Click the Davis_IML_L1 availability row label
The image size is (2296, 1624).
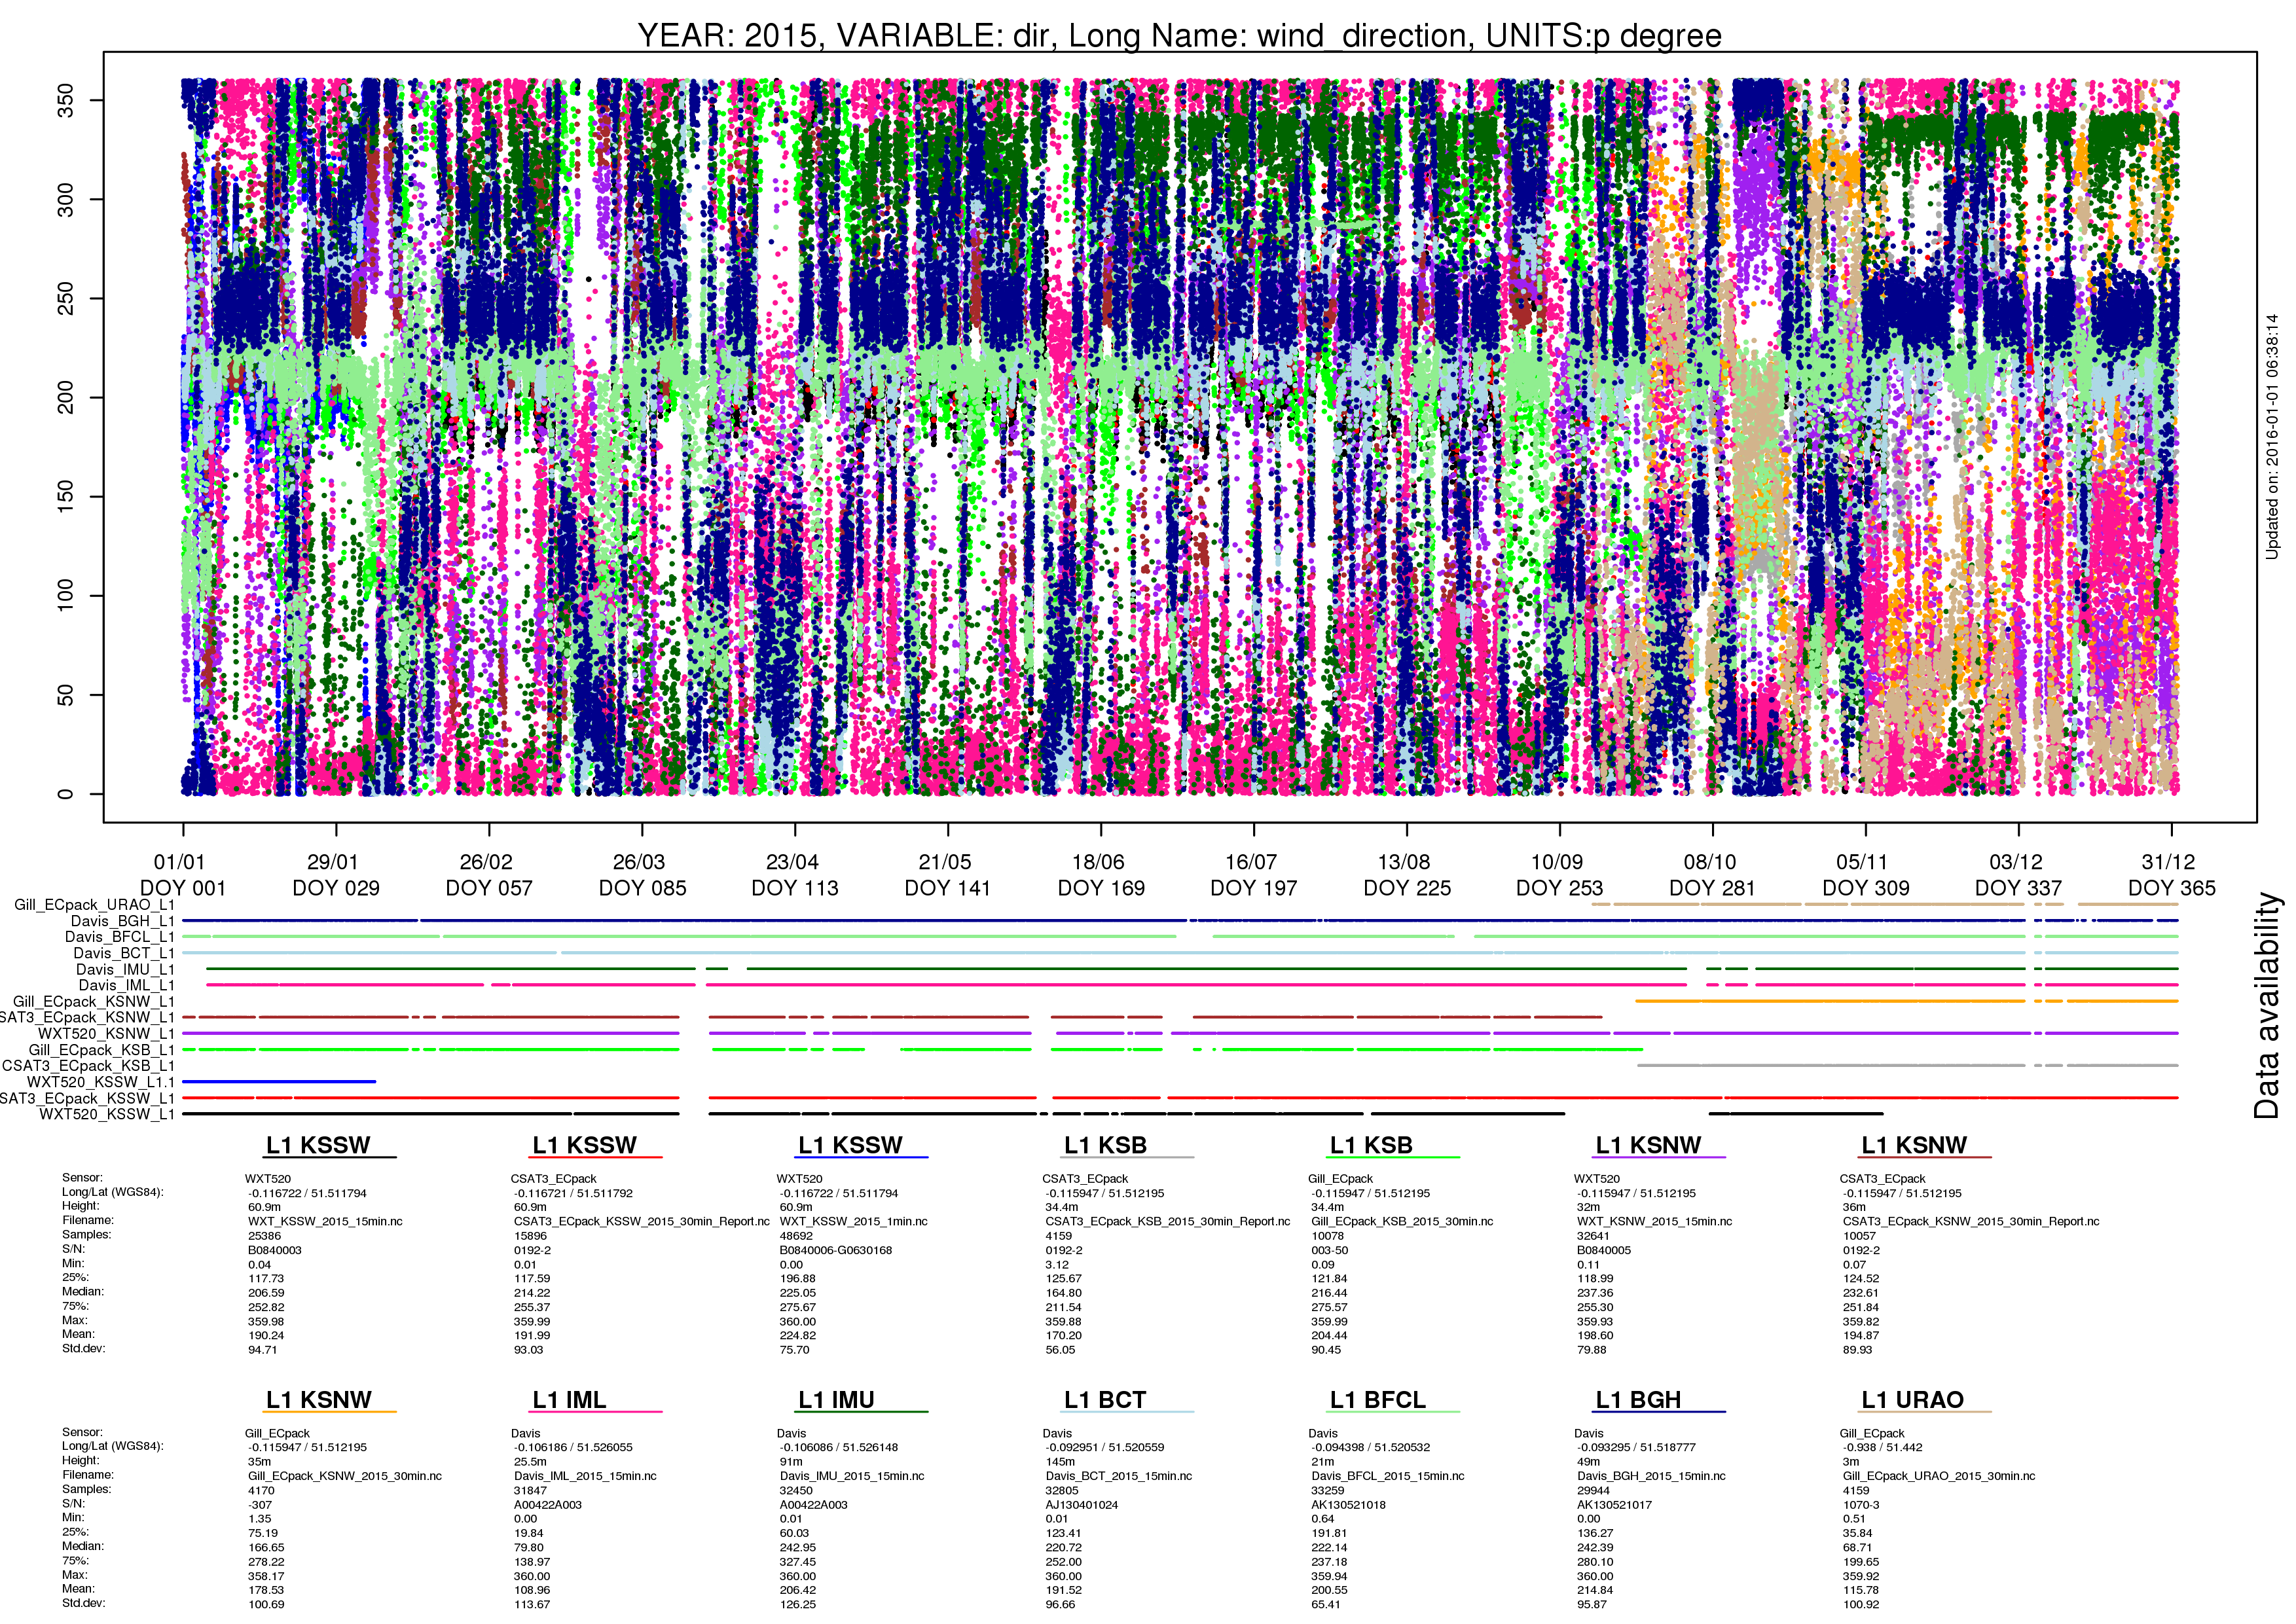tap(126, 985)
